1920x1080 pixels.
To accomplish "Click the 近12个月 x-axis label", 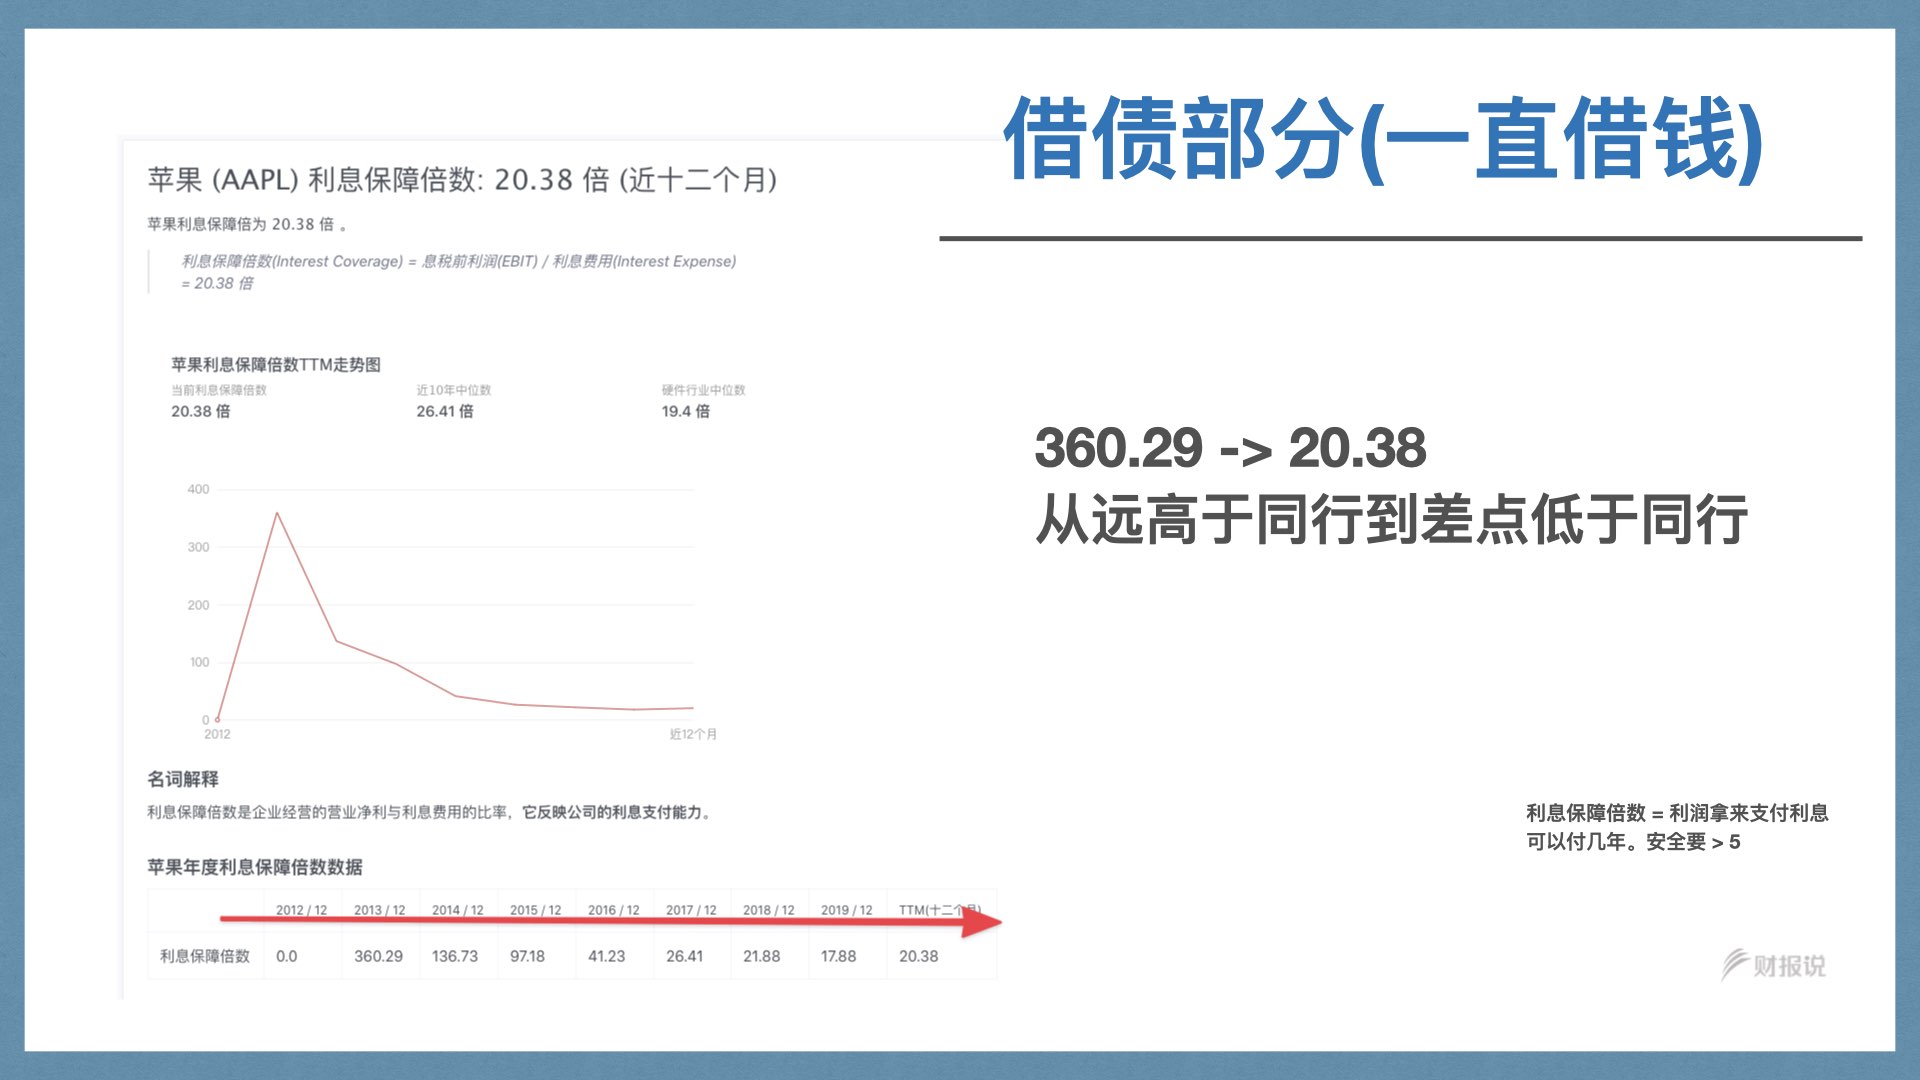I will (692, 734).
